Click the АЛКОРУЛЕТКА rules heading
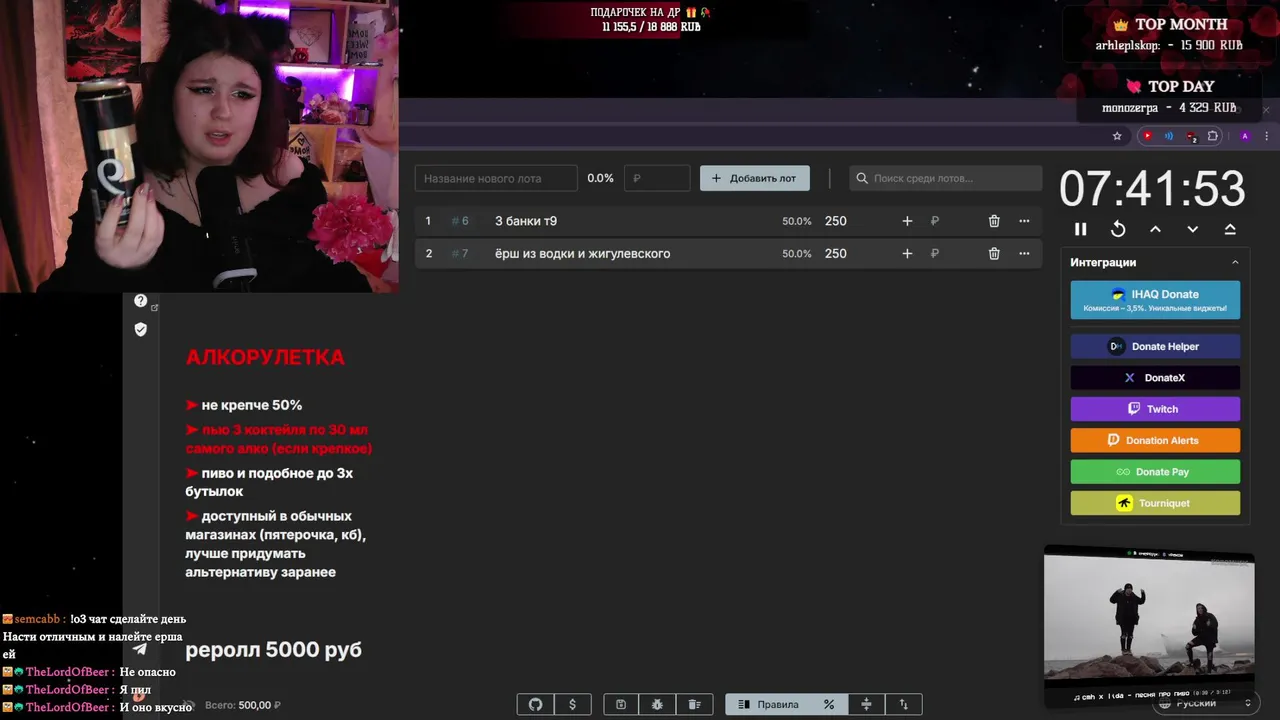This screenshot has width=1280, height=720. (x=265, y=357)
